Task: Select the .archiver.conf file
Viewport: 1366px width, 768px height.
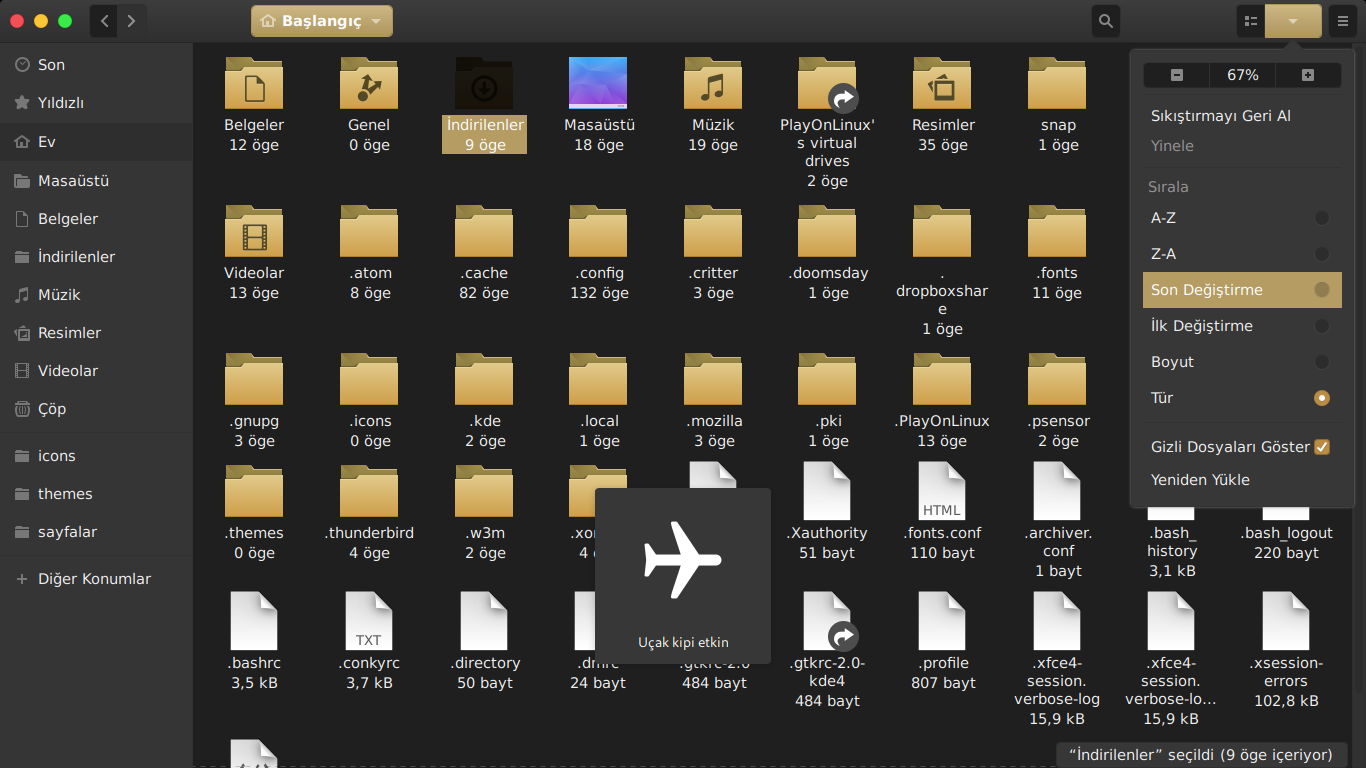Action: 1057,491
